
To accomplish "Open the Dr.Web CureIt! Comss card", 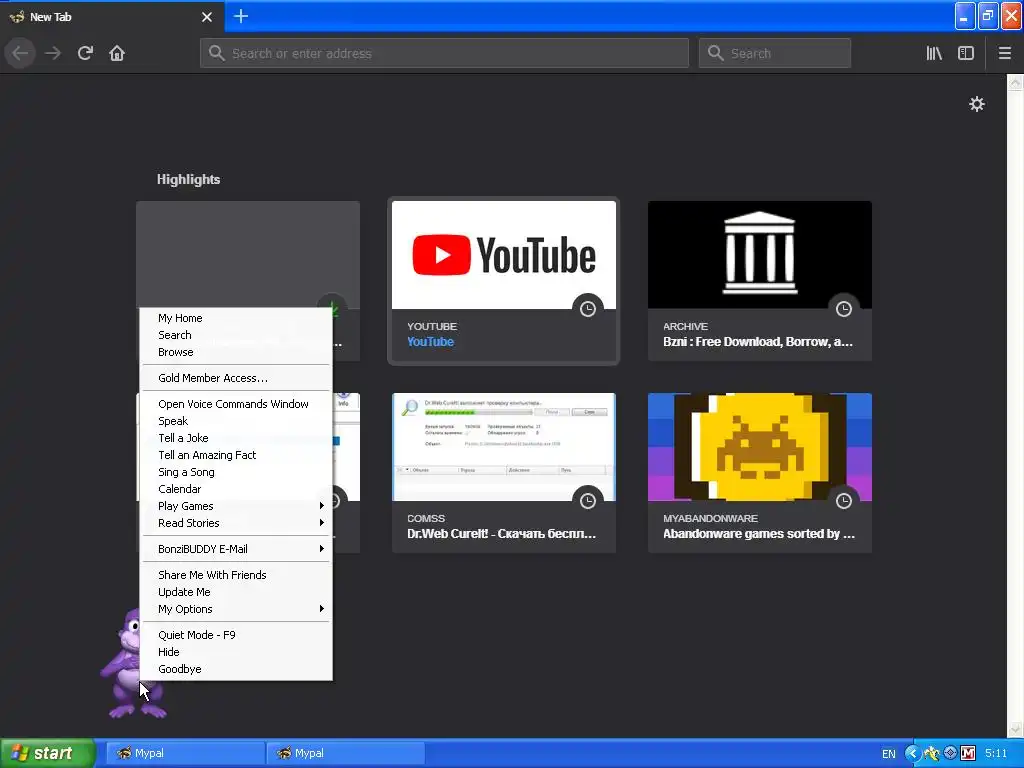I will pyautogui.click(x=504, y=473).
